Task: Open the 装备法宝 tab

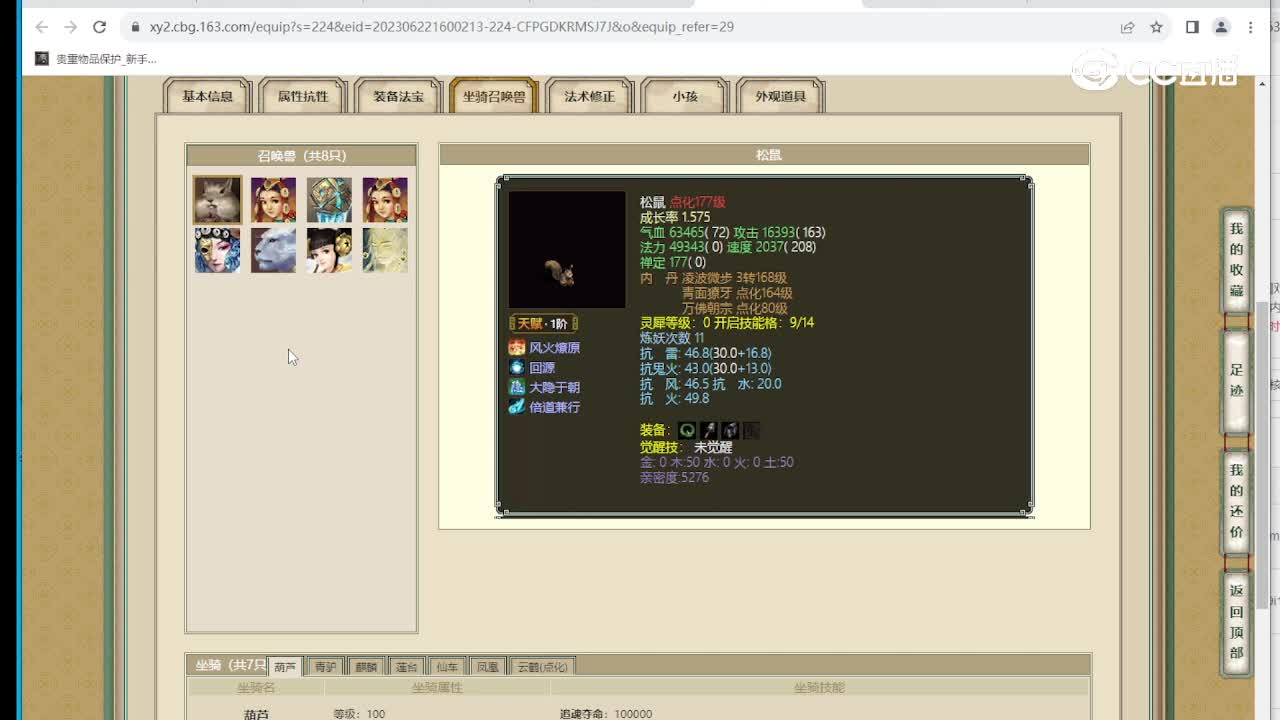Action: [398, 96]
